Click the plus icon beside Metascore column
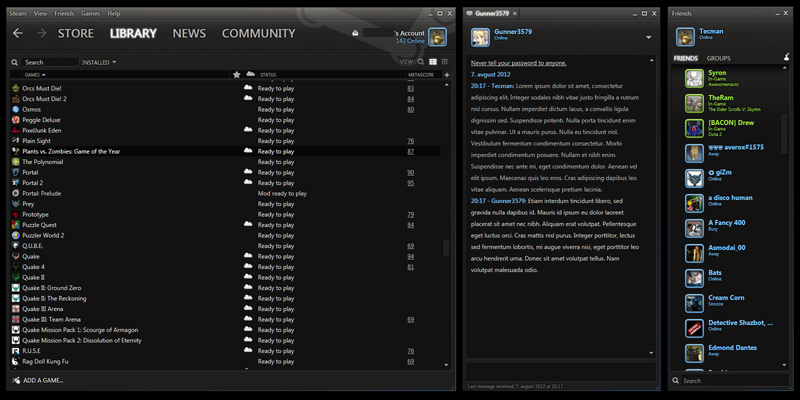 [446, 75]
